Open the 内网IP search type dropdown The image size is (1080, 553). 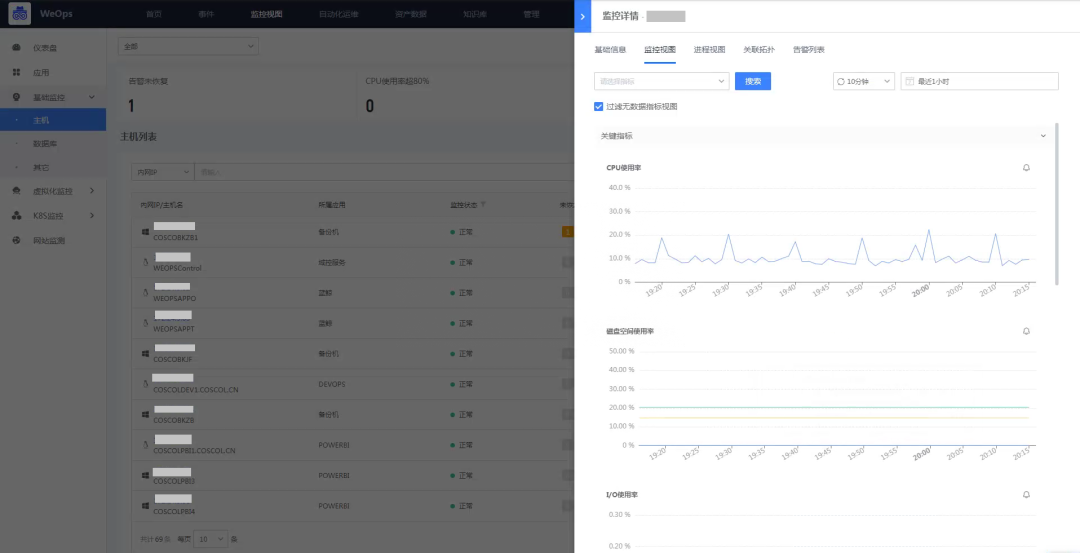(163, 172)
